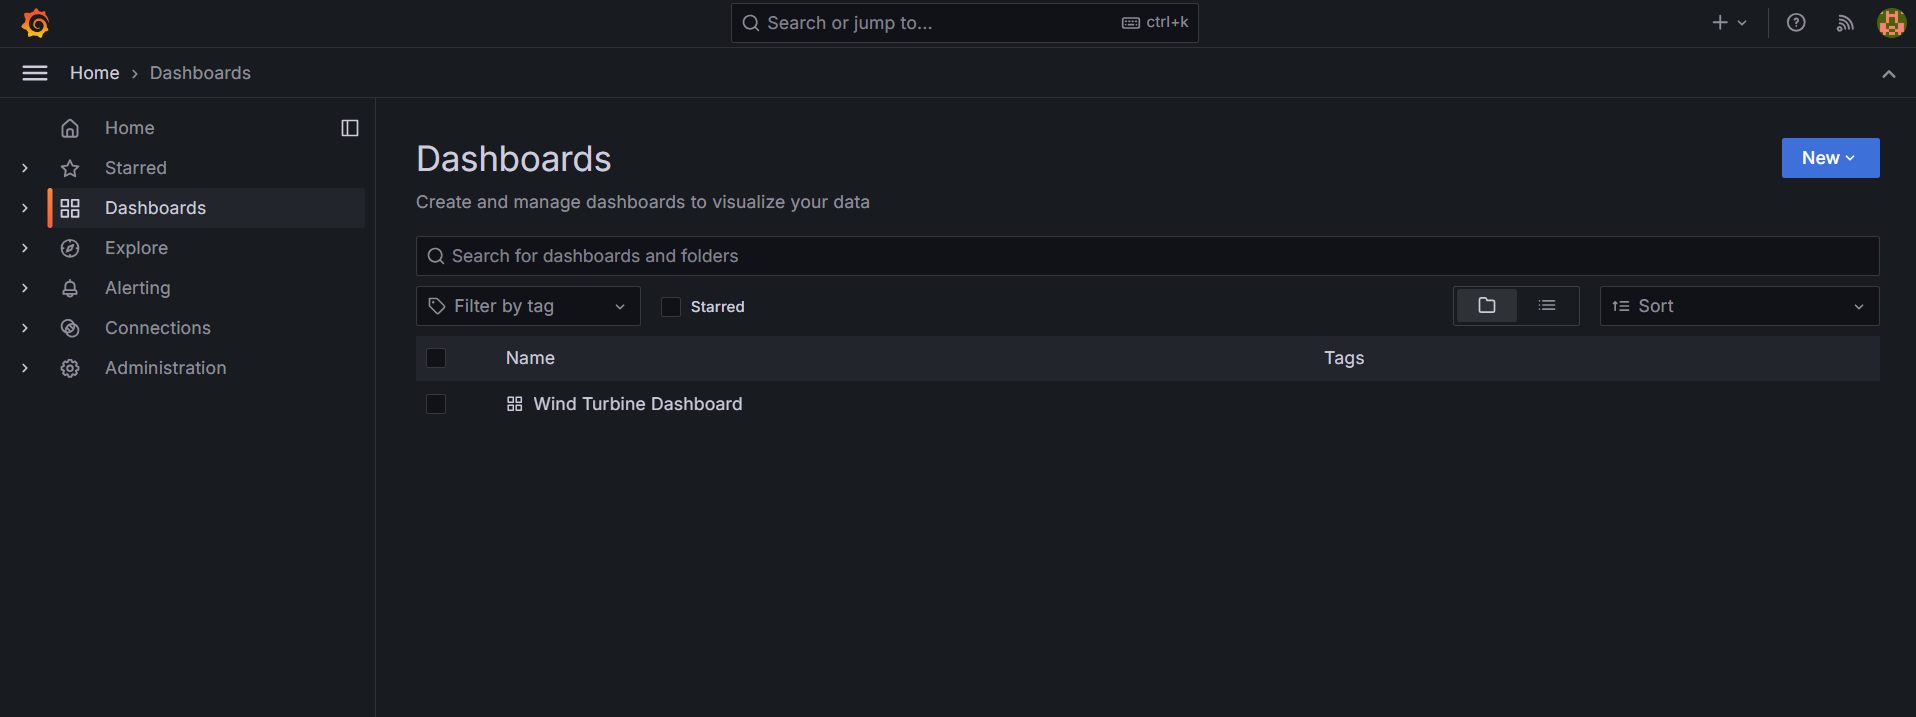The height and width of the screenshot is (717, 1916).
Task: Click the Grafana logo icon
Action: 36,23
